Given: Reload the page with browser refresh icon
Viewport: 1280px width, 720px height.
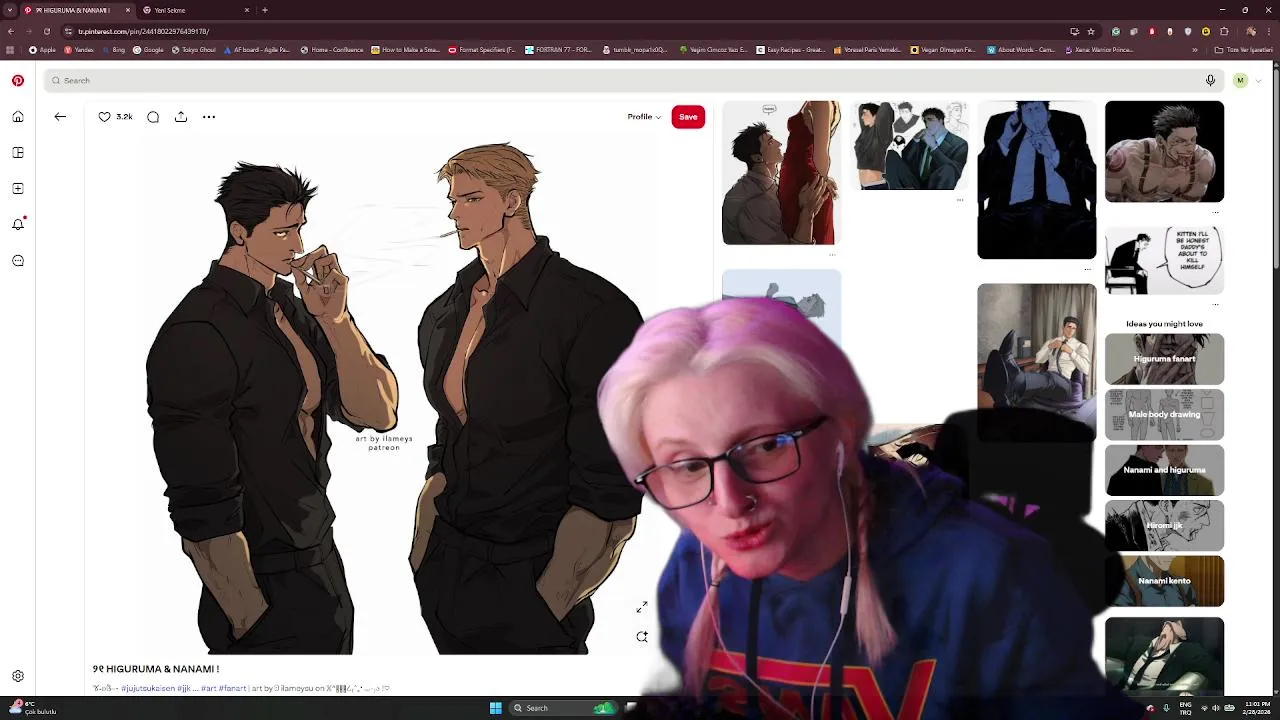Looking at the screenshot, I should point(47,31).
